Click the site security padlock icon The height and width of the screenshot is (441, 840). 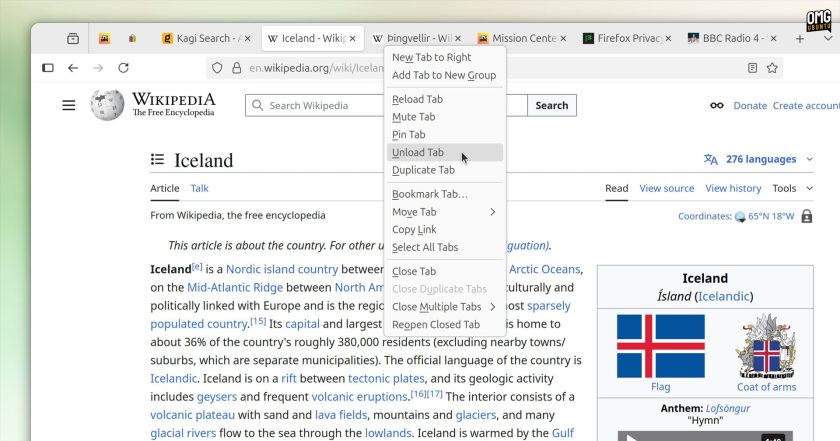pos(236,68)
